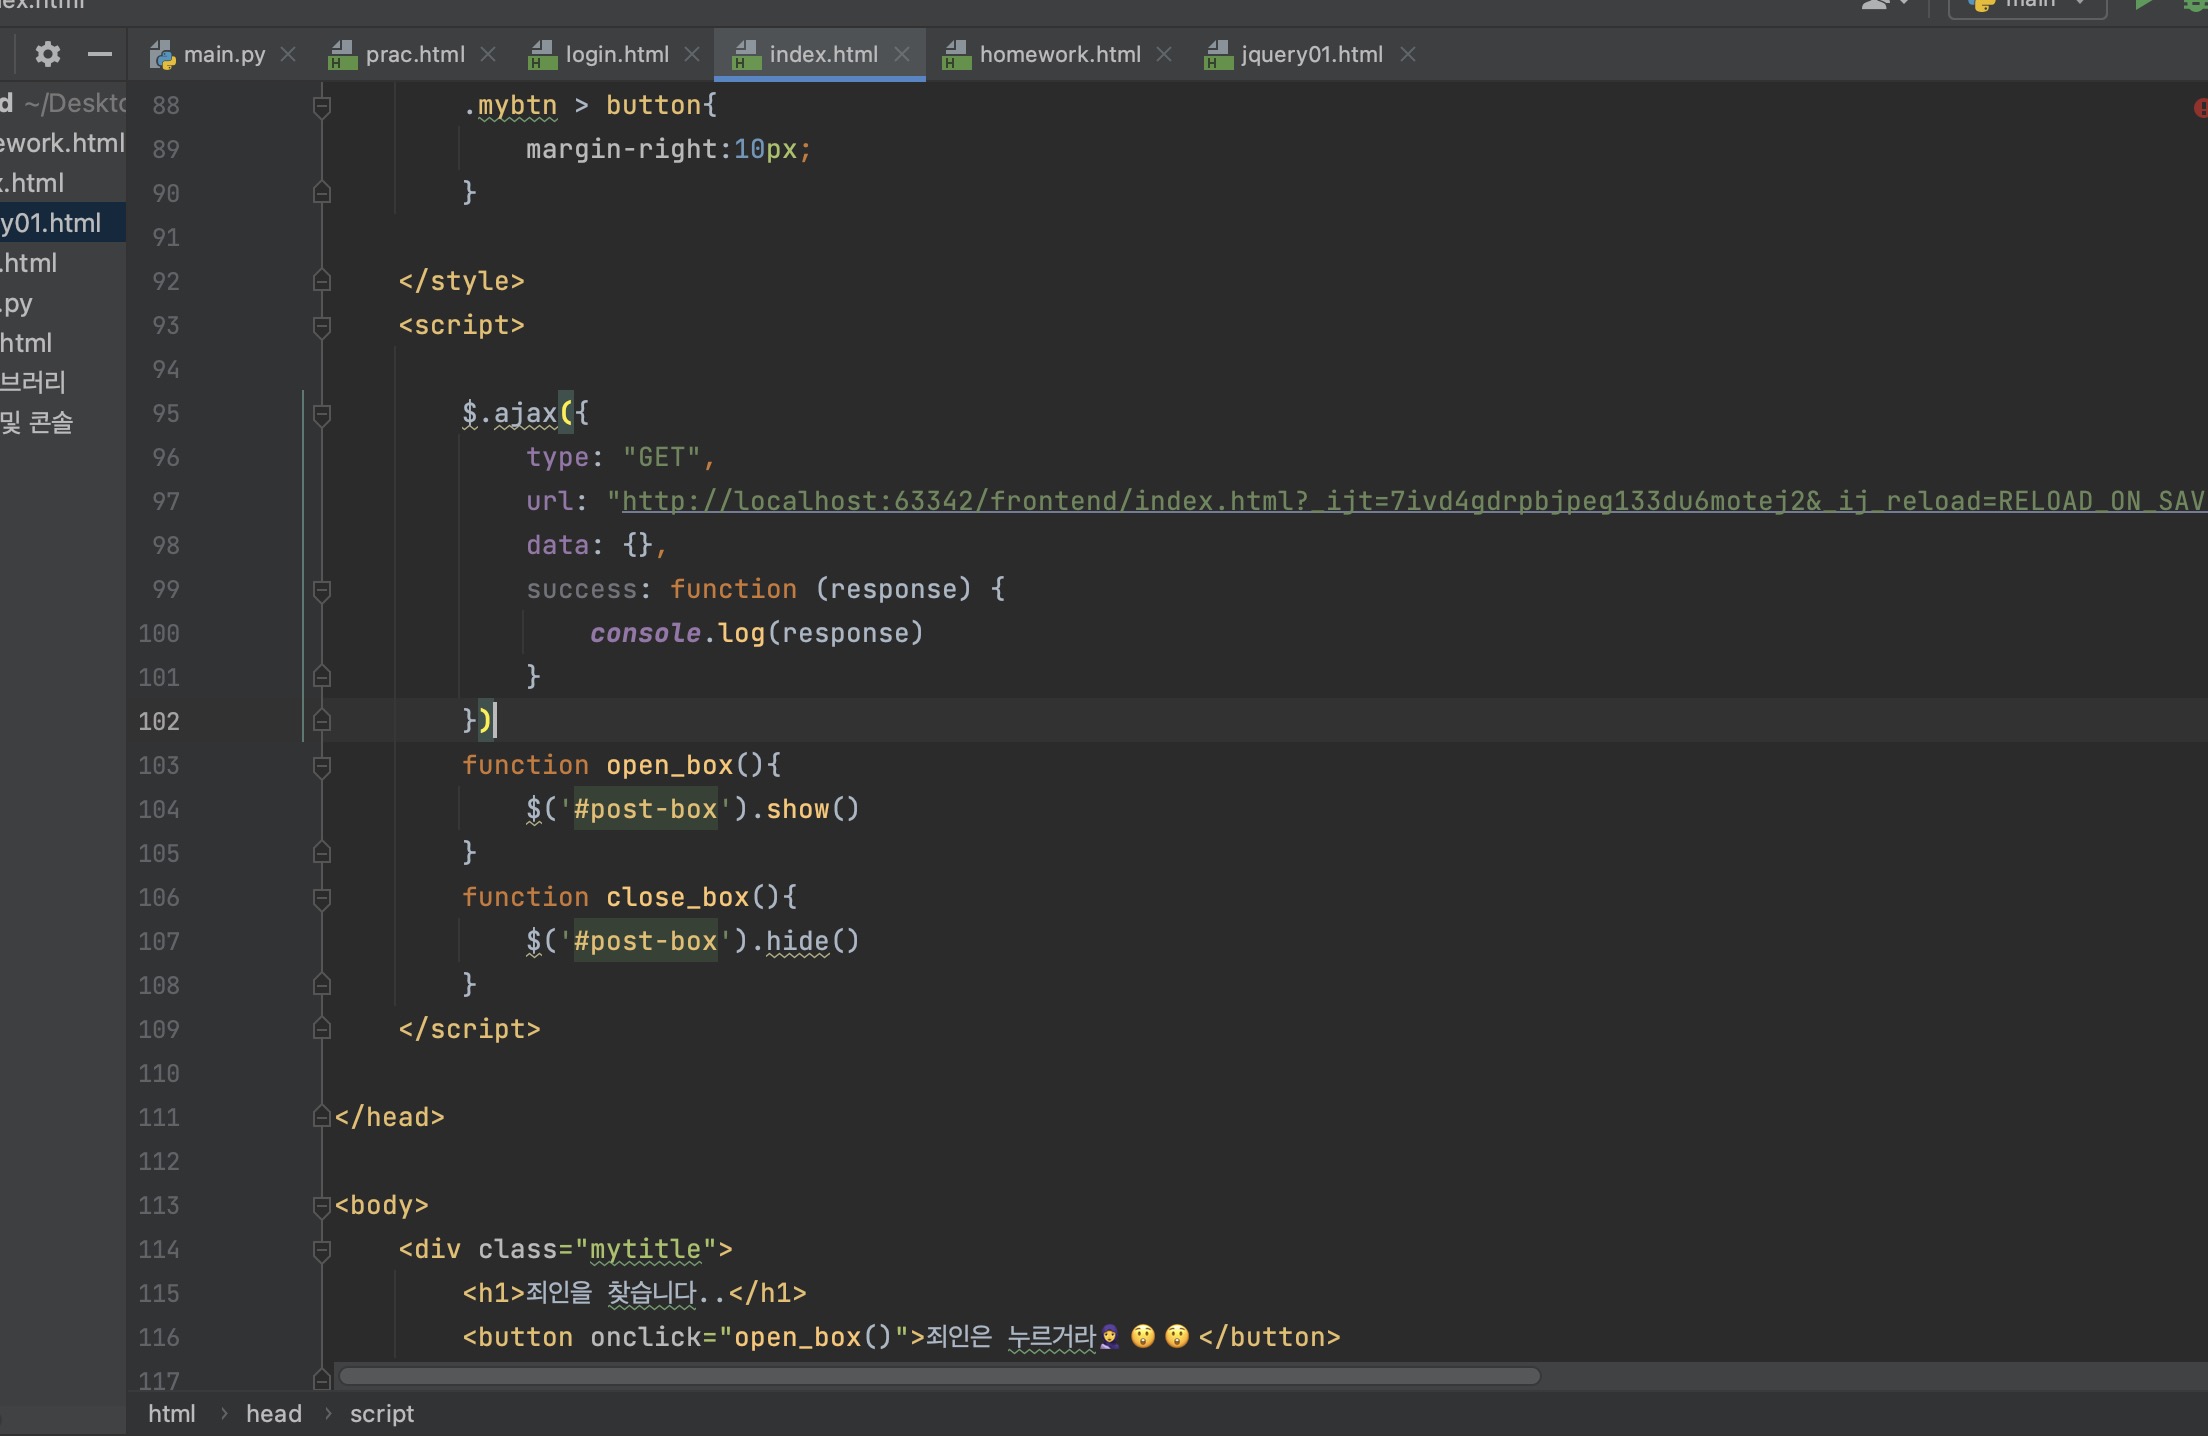
Task: Toggle fold marker at line 92 </style>
Action: pos(322,281)
